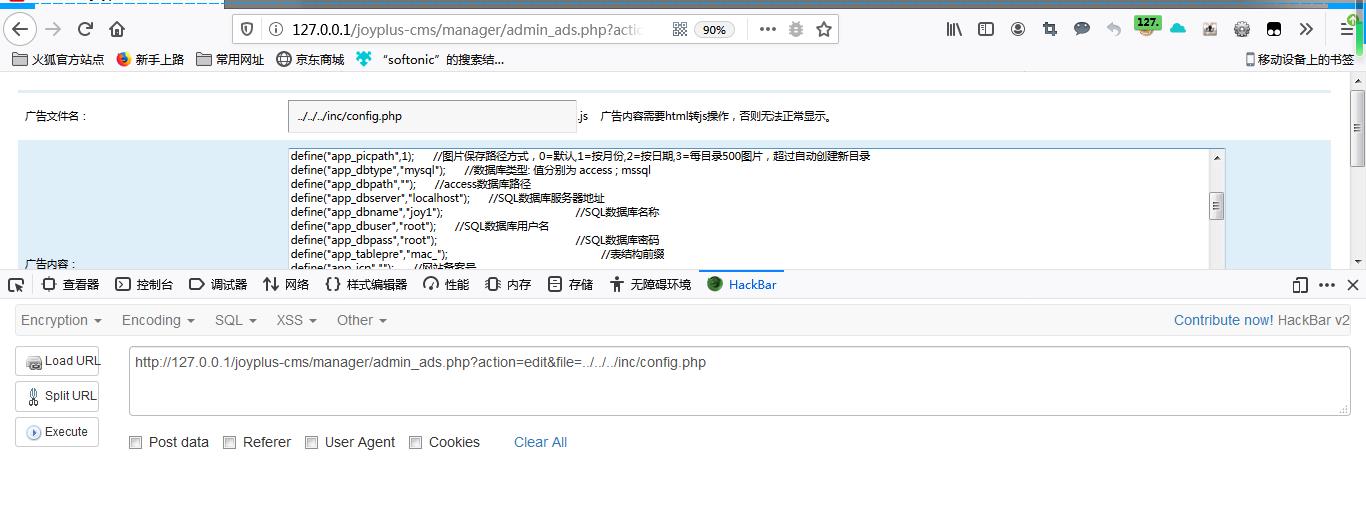Reload the current page

tap(86, 29)
